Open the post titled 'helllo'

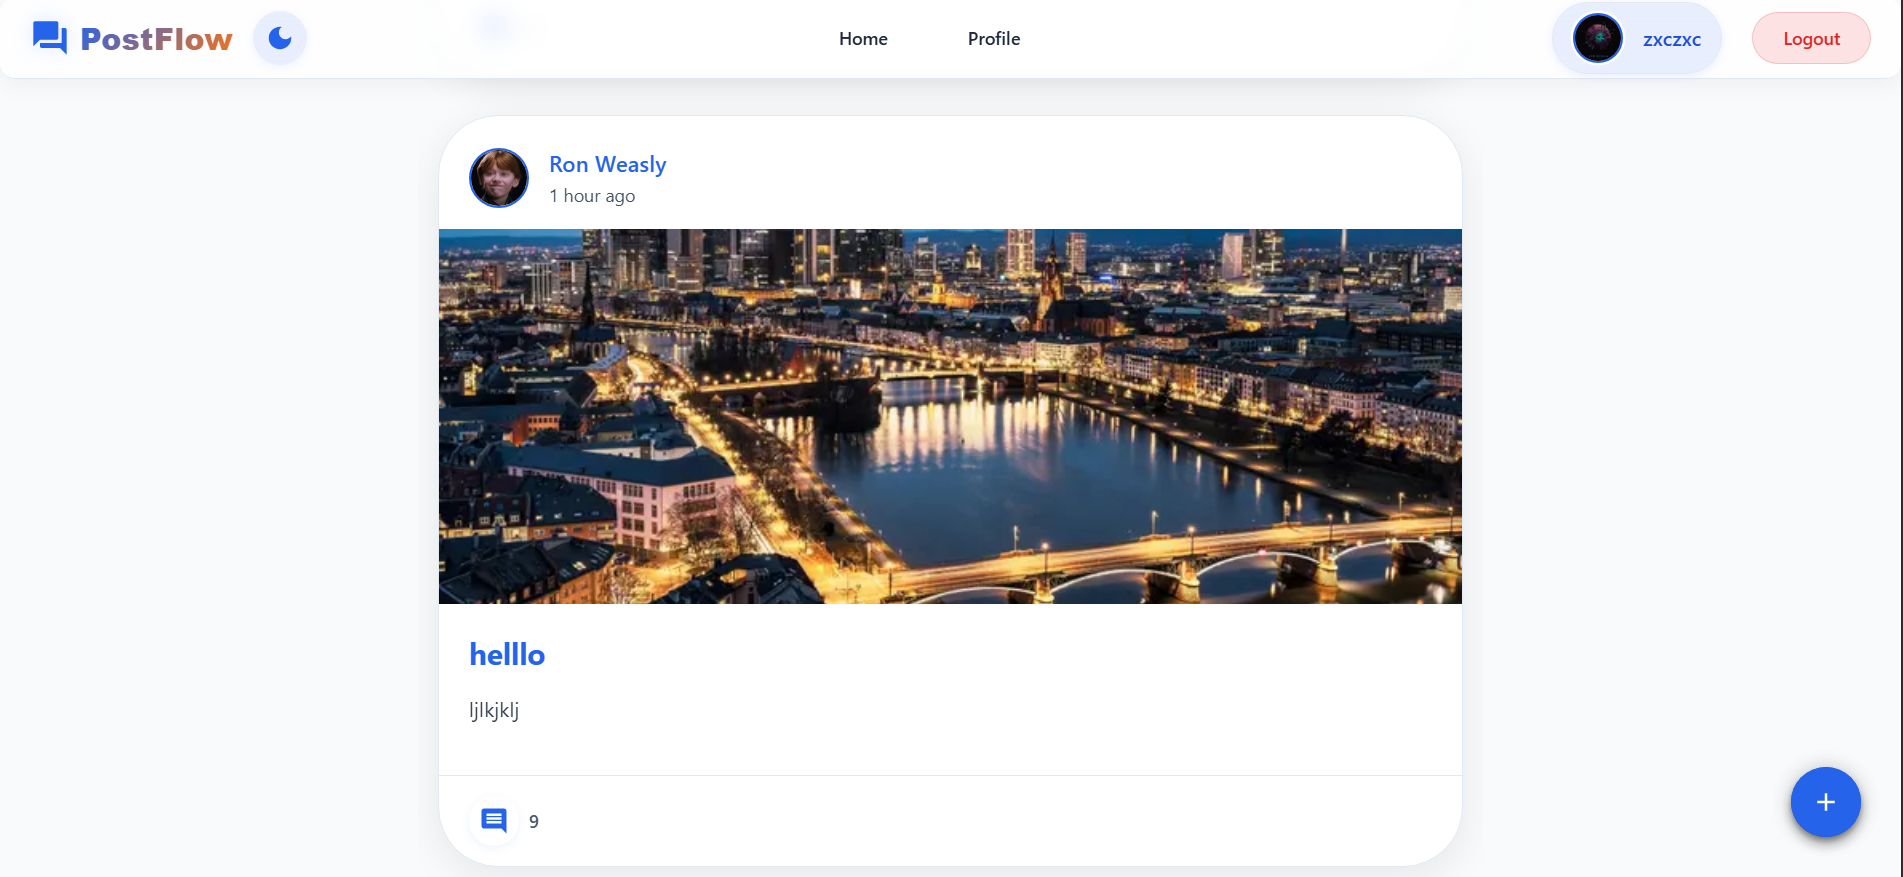click(507, 655)
